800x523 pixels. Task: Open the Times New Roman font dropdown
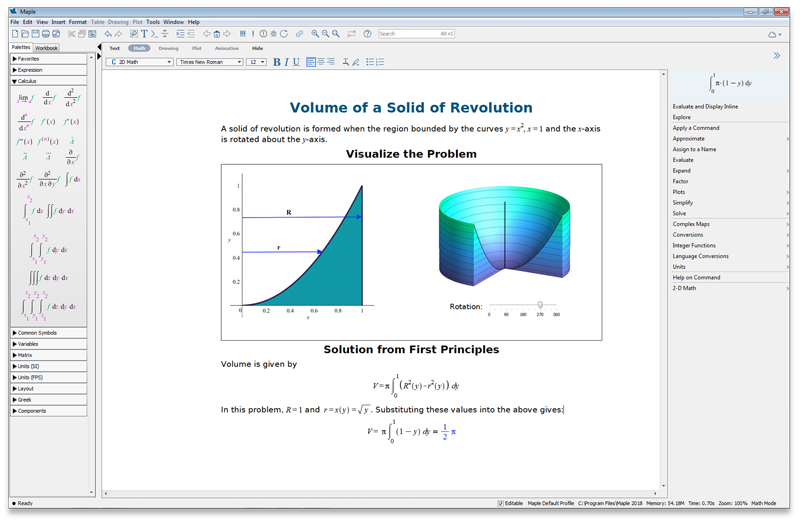(x=210, y=62)
